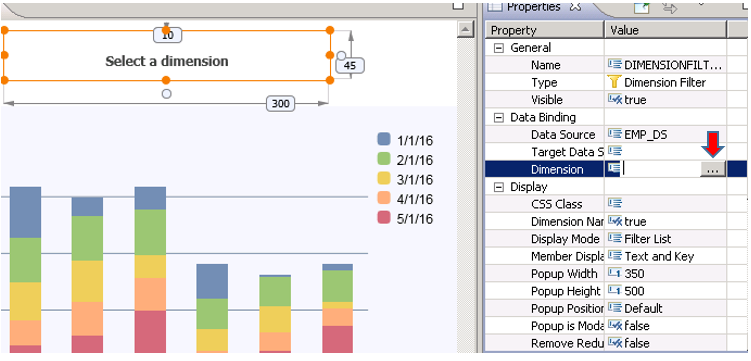Click the Visible true boolean icon
Image resolution: width=751 pixels, height=361 pixels.
click(x=614, y=100)
